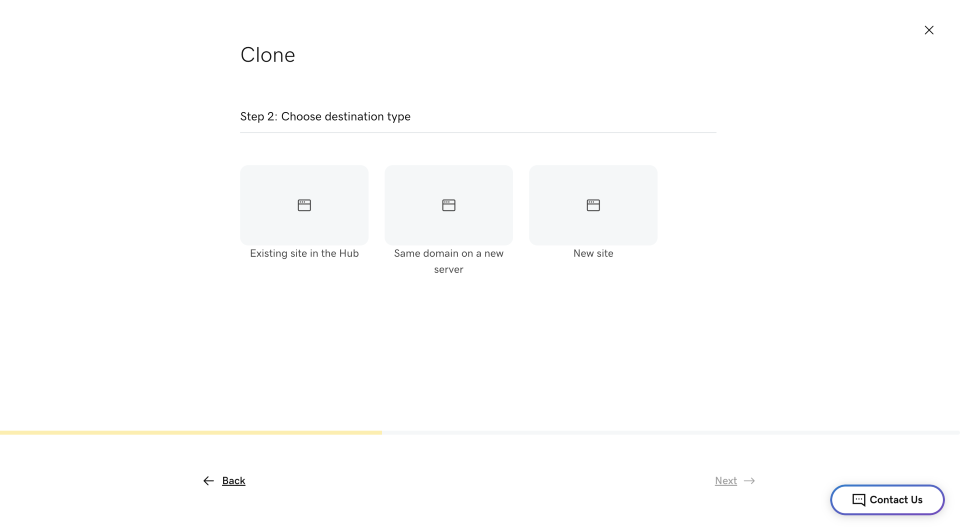Click the chat bubble icon in Contact Us
This screenshot has width=960, height=527.
click(x=858, y=500)
